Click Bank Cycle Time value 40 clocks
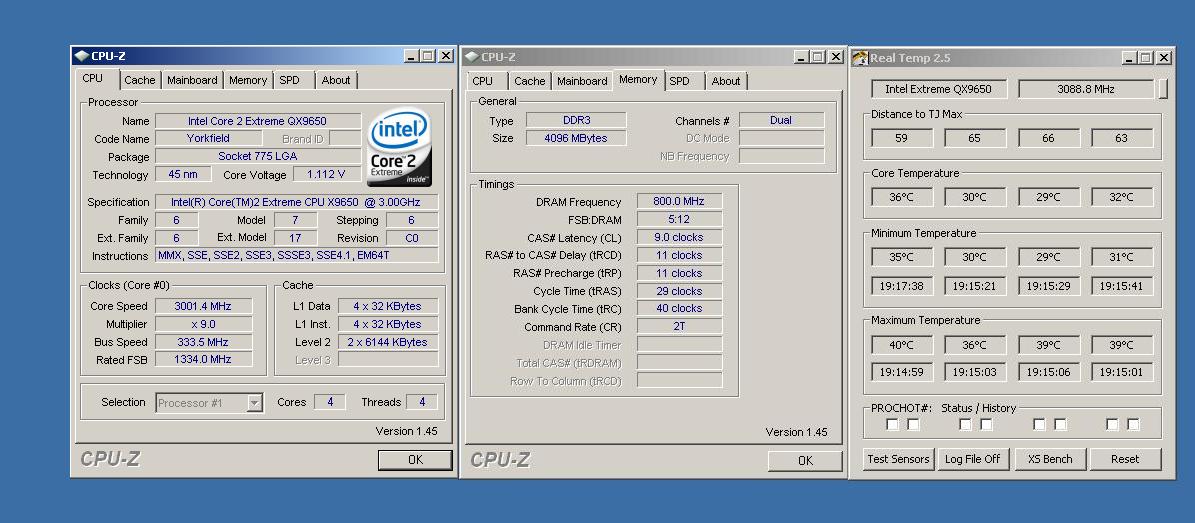This screenshot has width=1195, height=523. (x=679, y=309)
